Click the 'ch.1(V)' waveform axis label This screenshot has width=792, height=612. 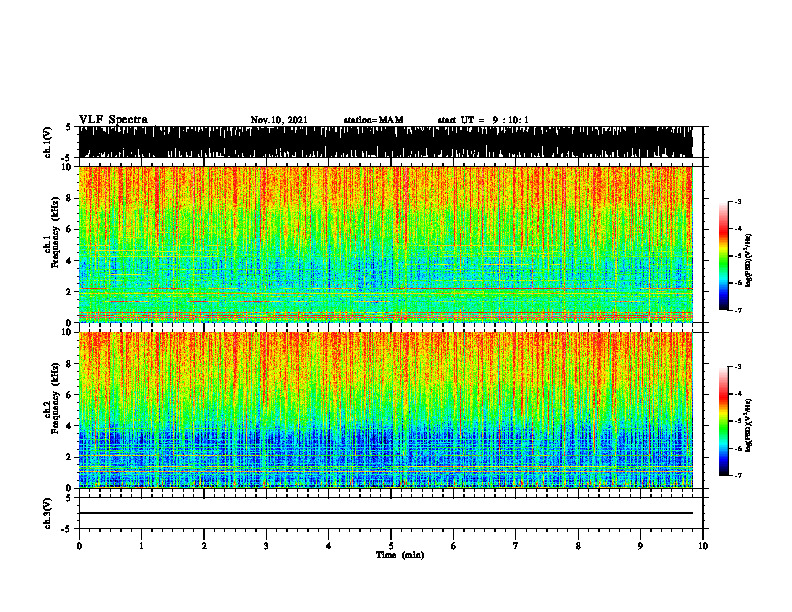click(48, 142)
